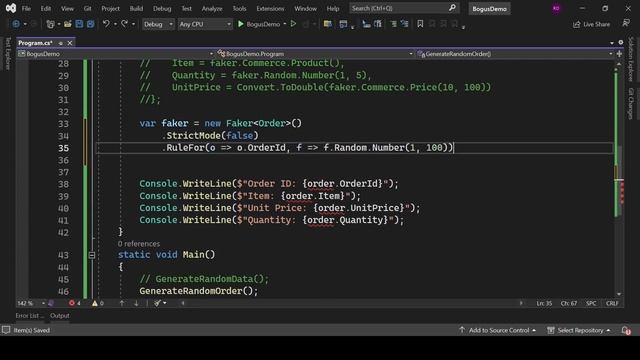The height and width of the screenshot is (360, 640).
Task: Click the Save All icon
Action: [90, 24]
